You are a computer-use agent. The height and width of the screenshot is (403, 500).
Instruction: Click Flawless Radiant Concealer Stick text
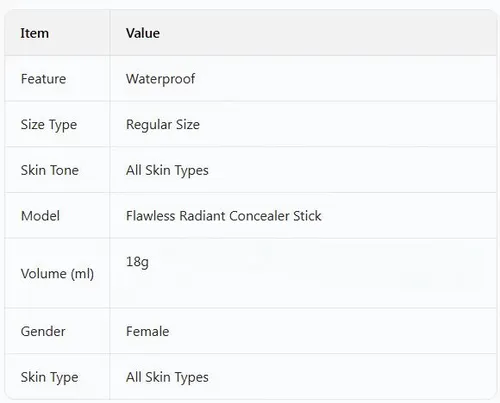click(x=224, y=216)
